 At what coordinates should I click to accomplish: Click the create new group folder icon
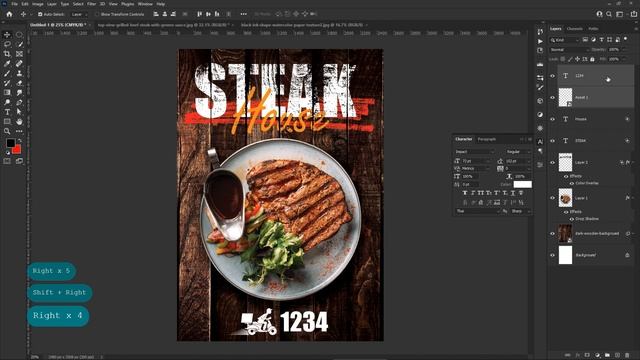607,356
